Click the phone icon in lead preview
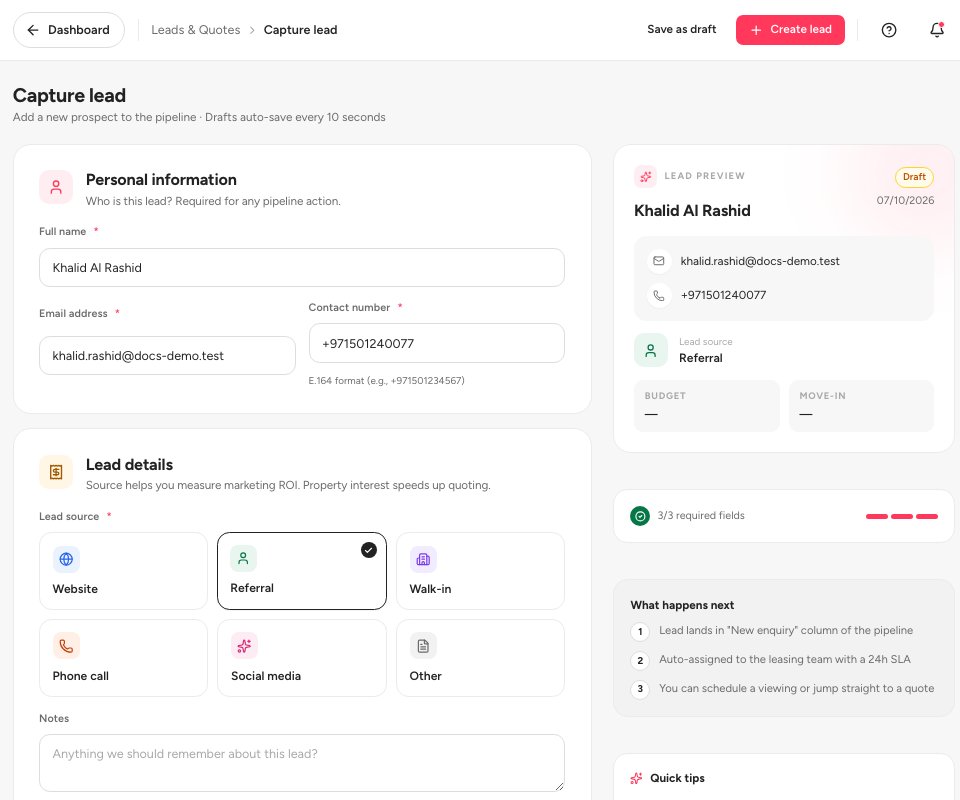Image resolution: width=960 pixels, height=800 pixels. point(659,295)
